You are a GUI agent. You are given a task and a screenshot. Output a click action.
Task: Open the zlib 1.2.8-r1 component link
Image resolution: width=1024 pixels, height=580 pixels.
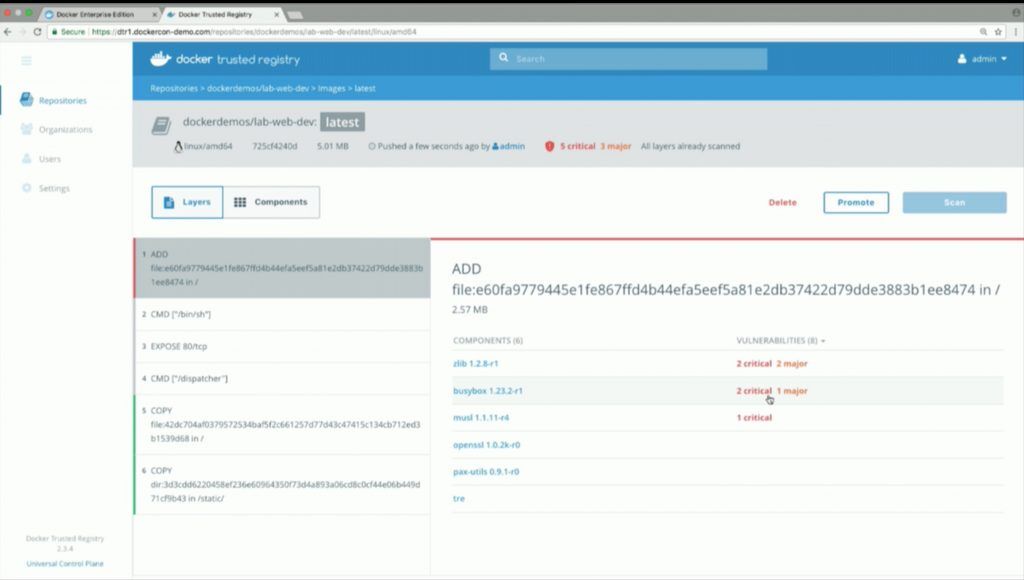475,363
